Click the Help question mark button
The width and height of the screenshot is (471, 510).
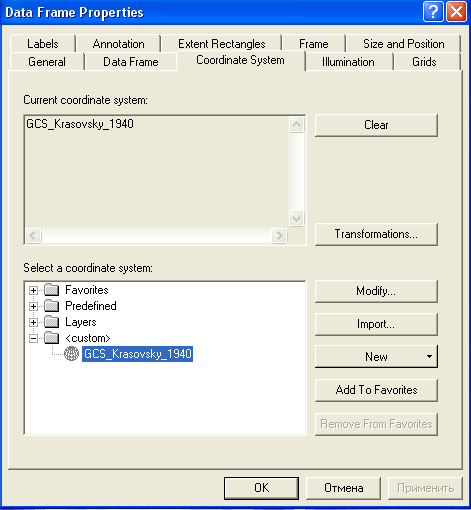(x=433, y=12)
